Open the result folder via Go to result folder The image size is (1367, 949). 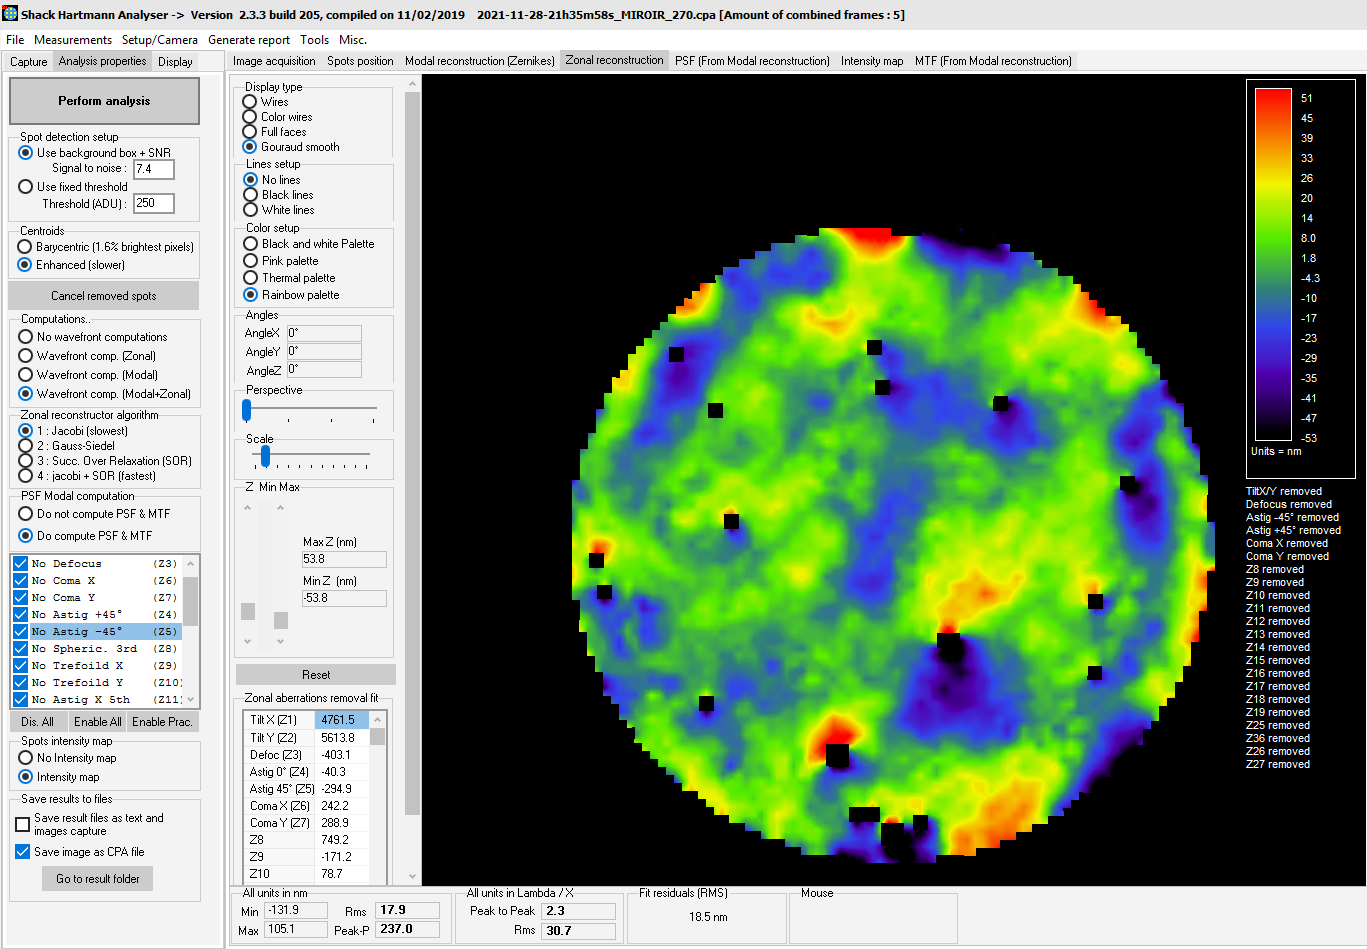click(x=98, y=879)
